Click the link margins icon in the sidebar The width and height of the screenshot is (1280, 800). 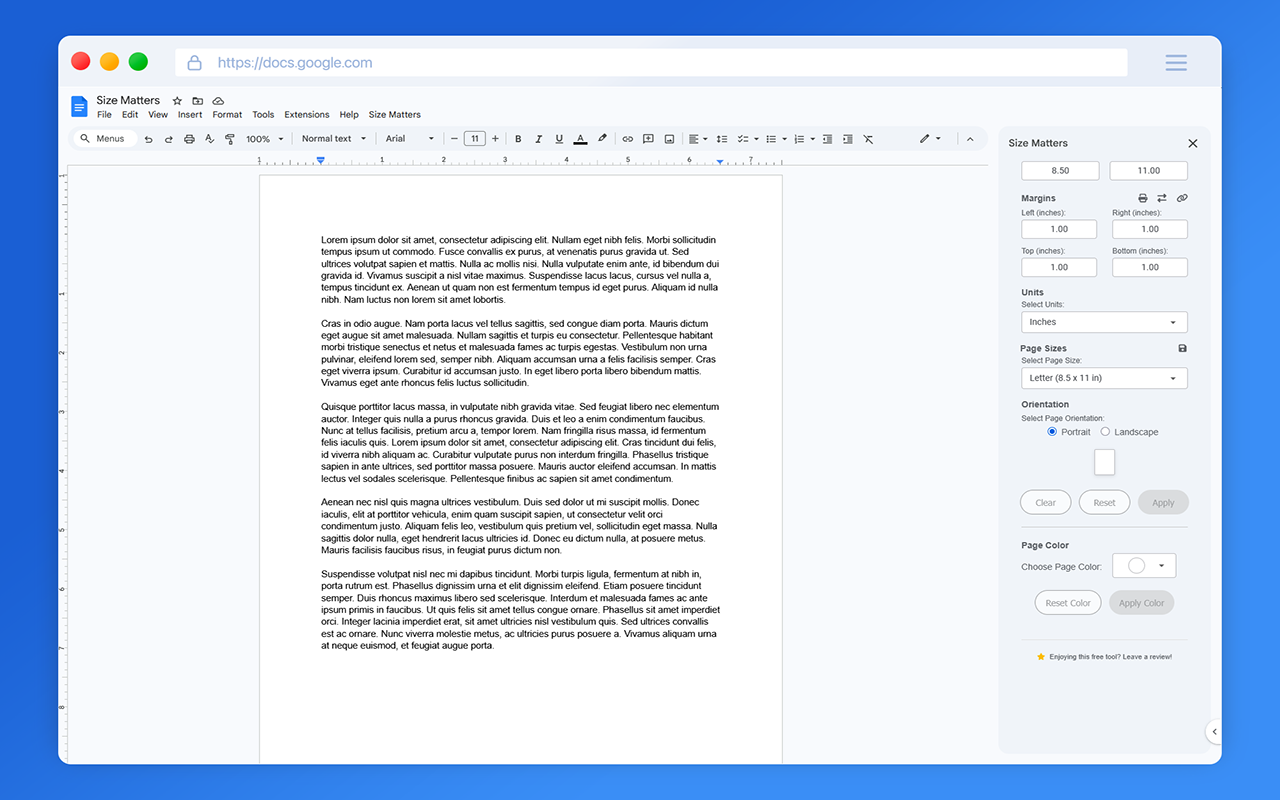[x=1182, y=198]
